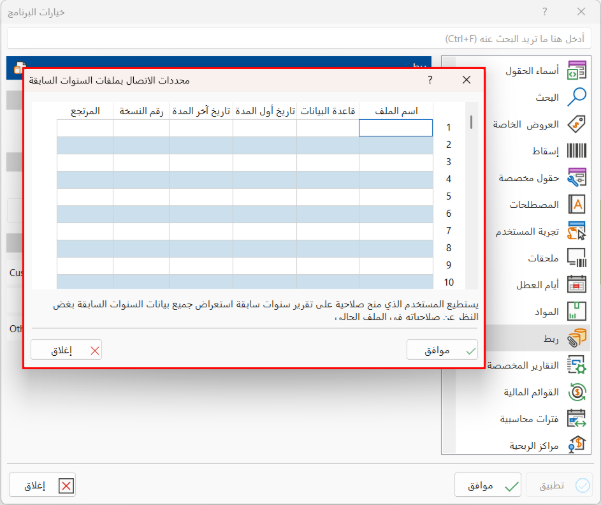Click the حقول مخصصة sidebar icon
The width and height of the screenshot is (601, 505).
[x=576, y=178]
